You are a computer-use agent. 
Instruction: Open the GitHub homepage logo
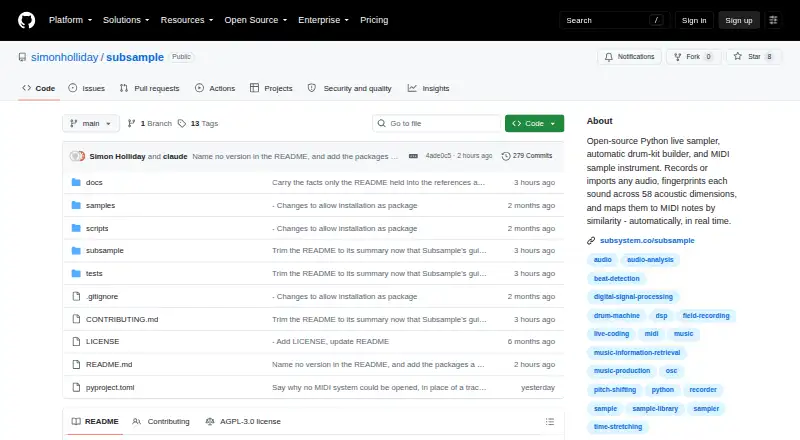coord(27,20)
